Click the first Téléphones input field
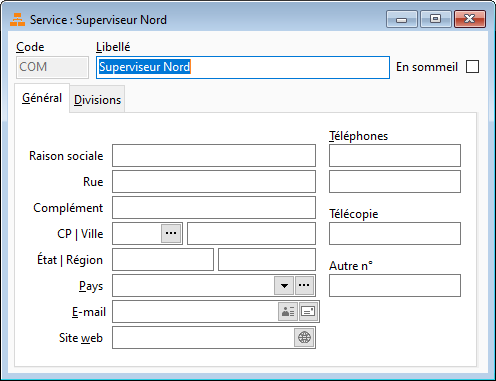496x381 pixels. [395, 155]
